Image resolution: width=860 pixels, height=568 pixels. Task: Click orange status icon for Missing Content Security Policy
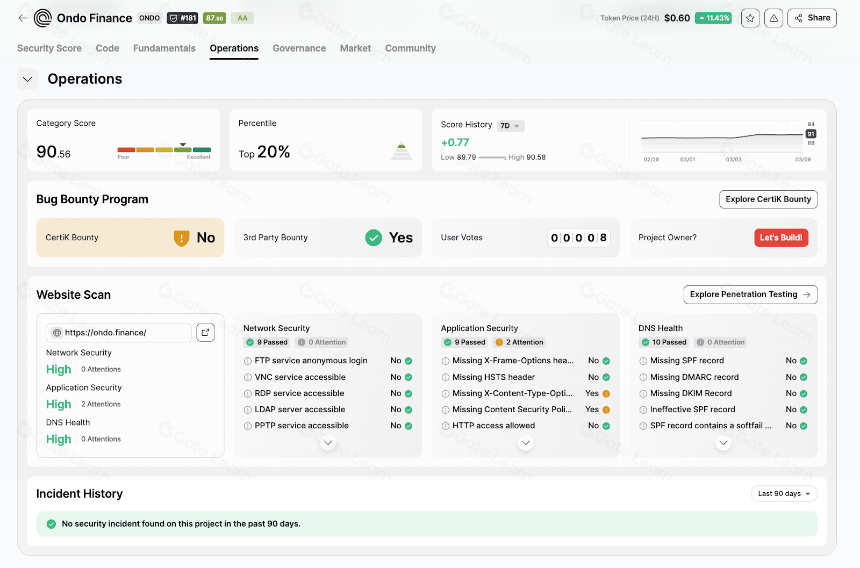click(x=606, y=410)
